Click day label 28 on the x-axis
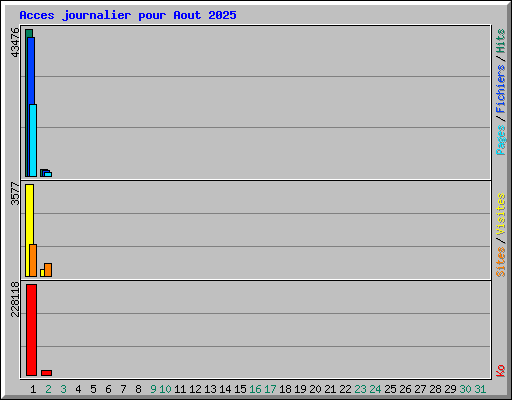 (x=435, y=389)
